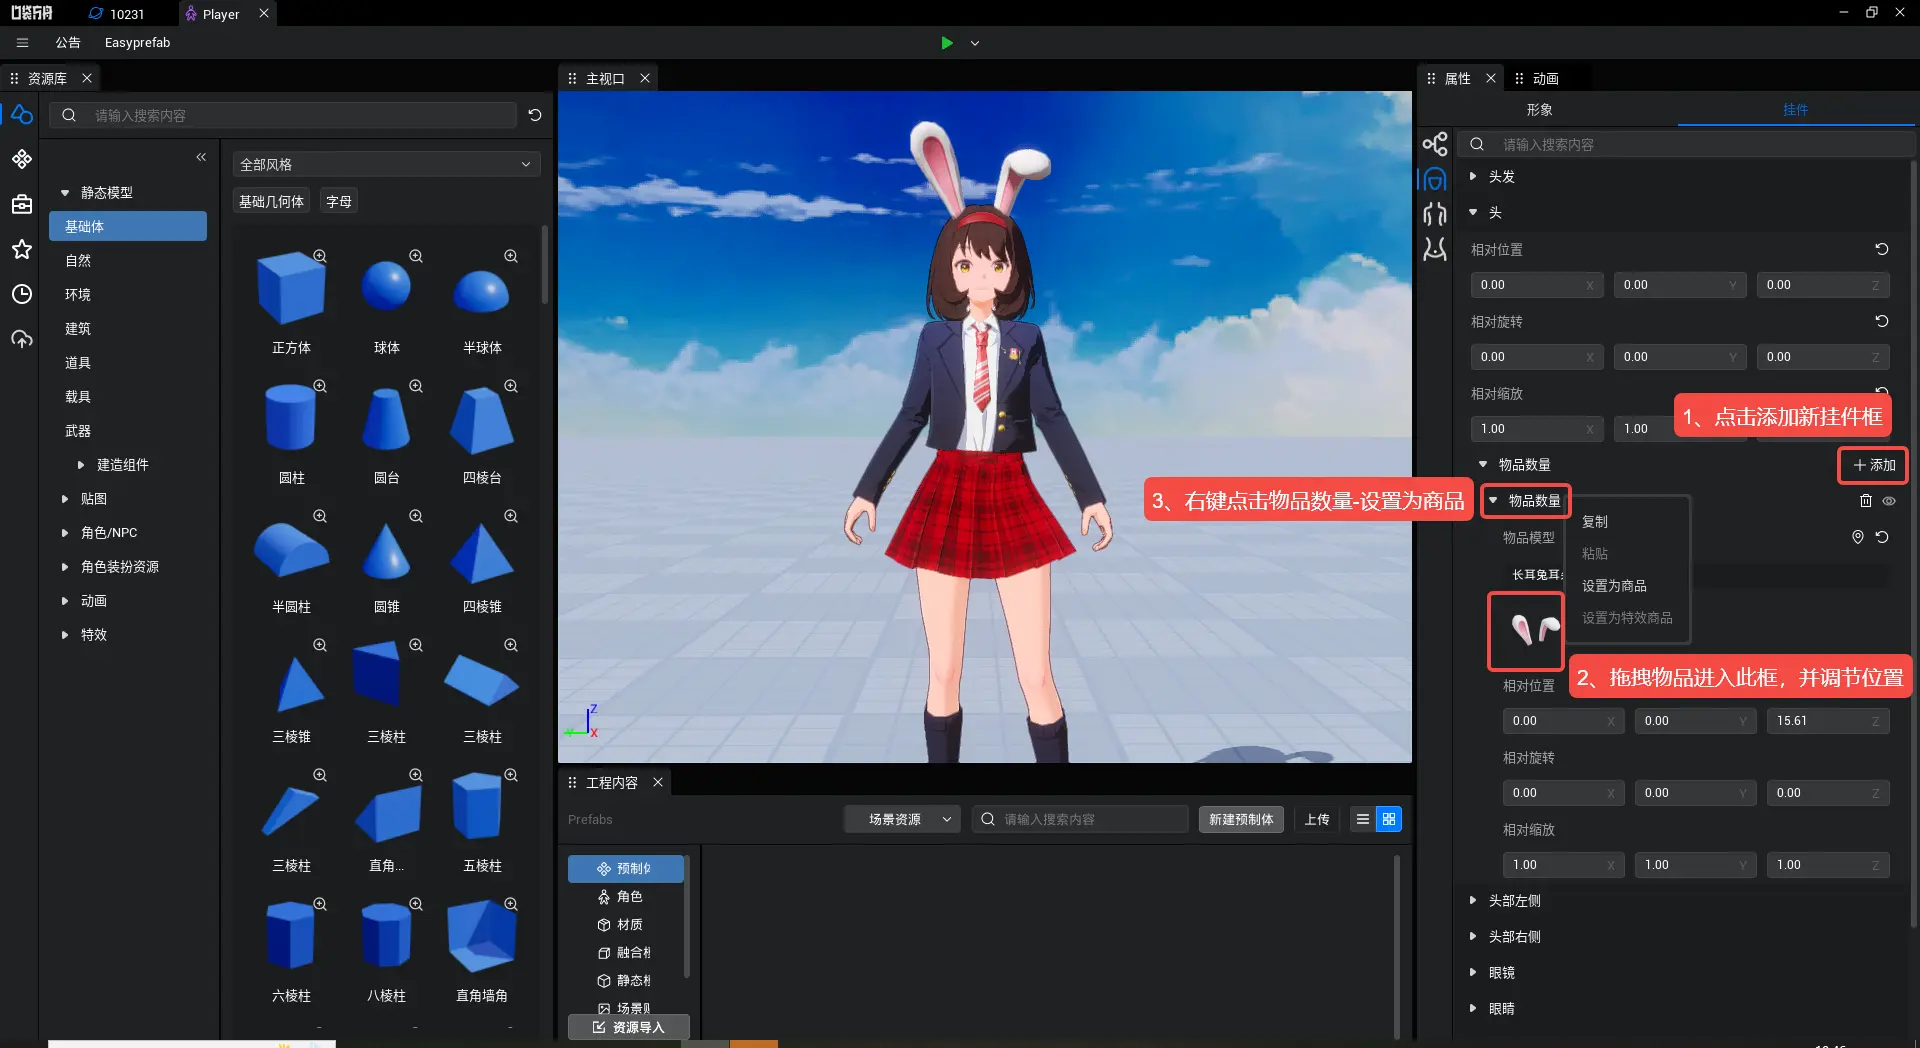Click the green play button

(x=946, y=43)
